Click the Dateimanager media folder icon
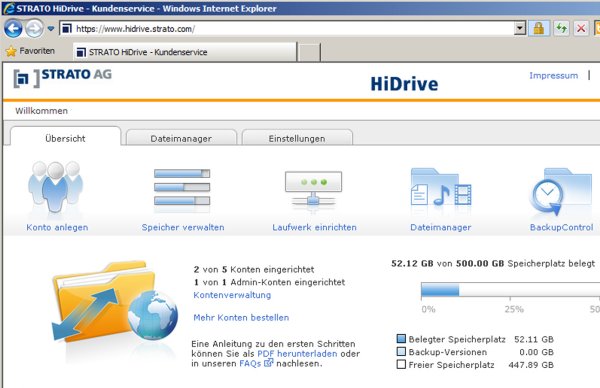Viewport: 600px width, 388px height. pyautogui.click(x=441, y=187)
